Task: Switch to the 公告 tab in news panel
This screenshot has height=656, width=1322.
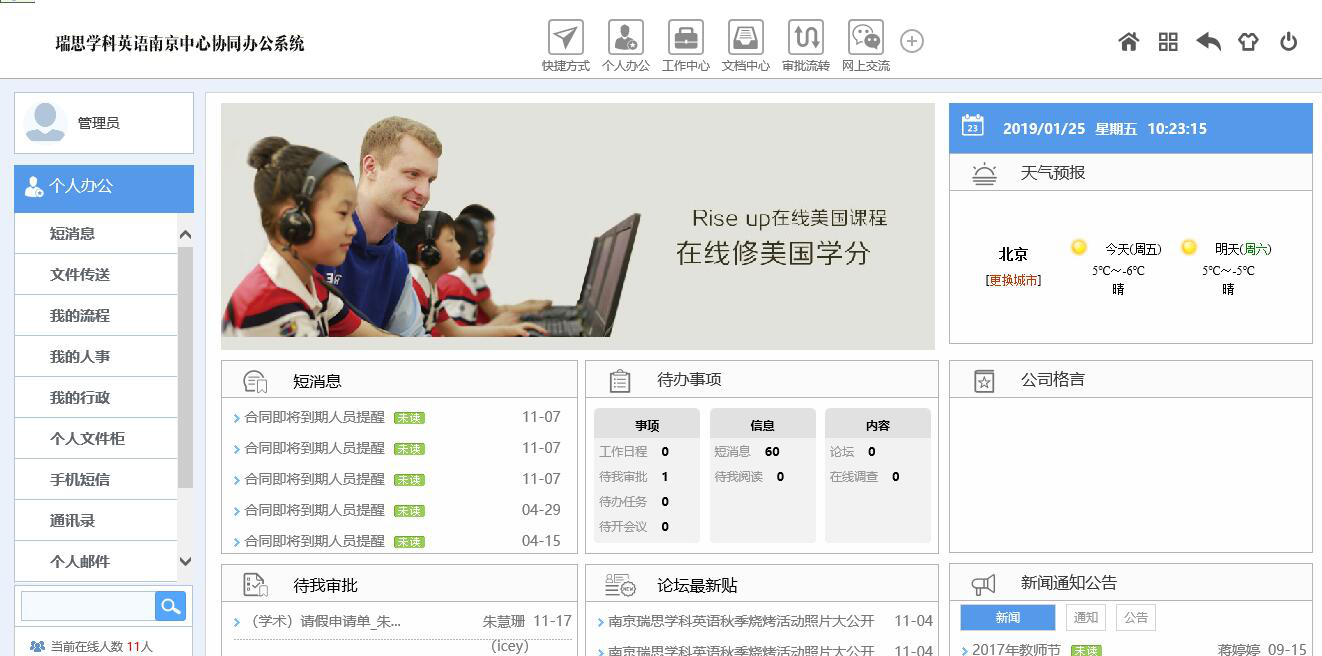Action: click(1135, 617)
